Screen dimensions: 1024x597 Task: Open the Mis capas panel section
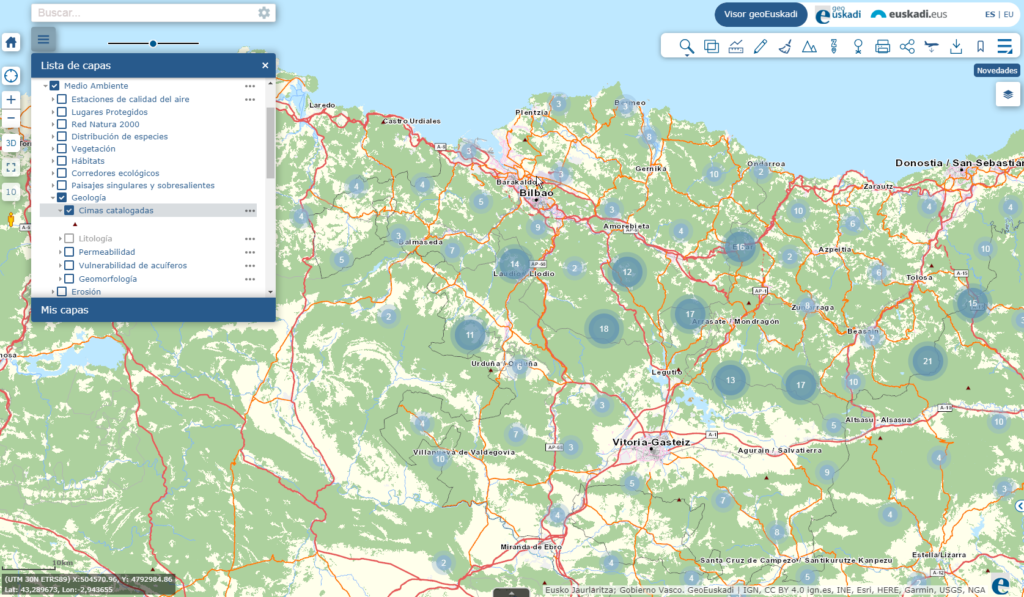coord(153,310)
